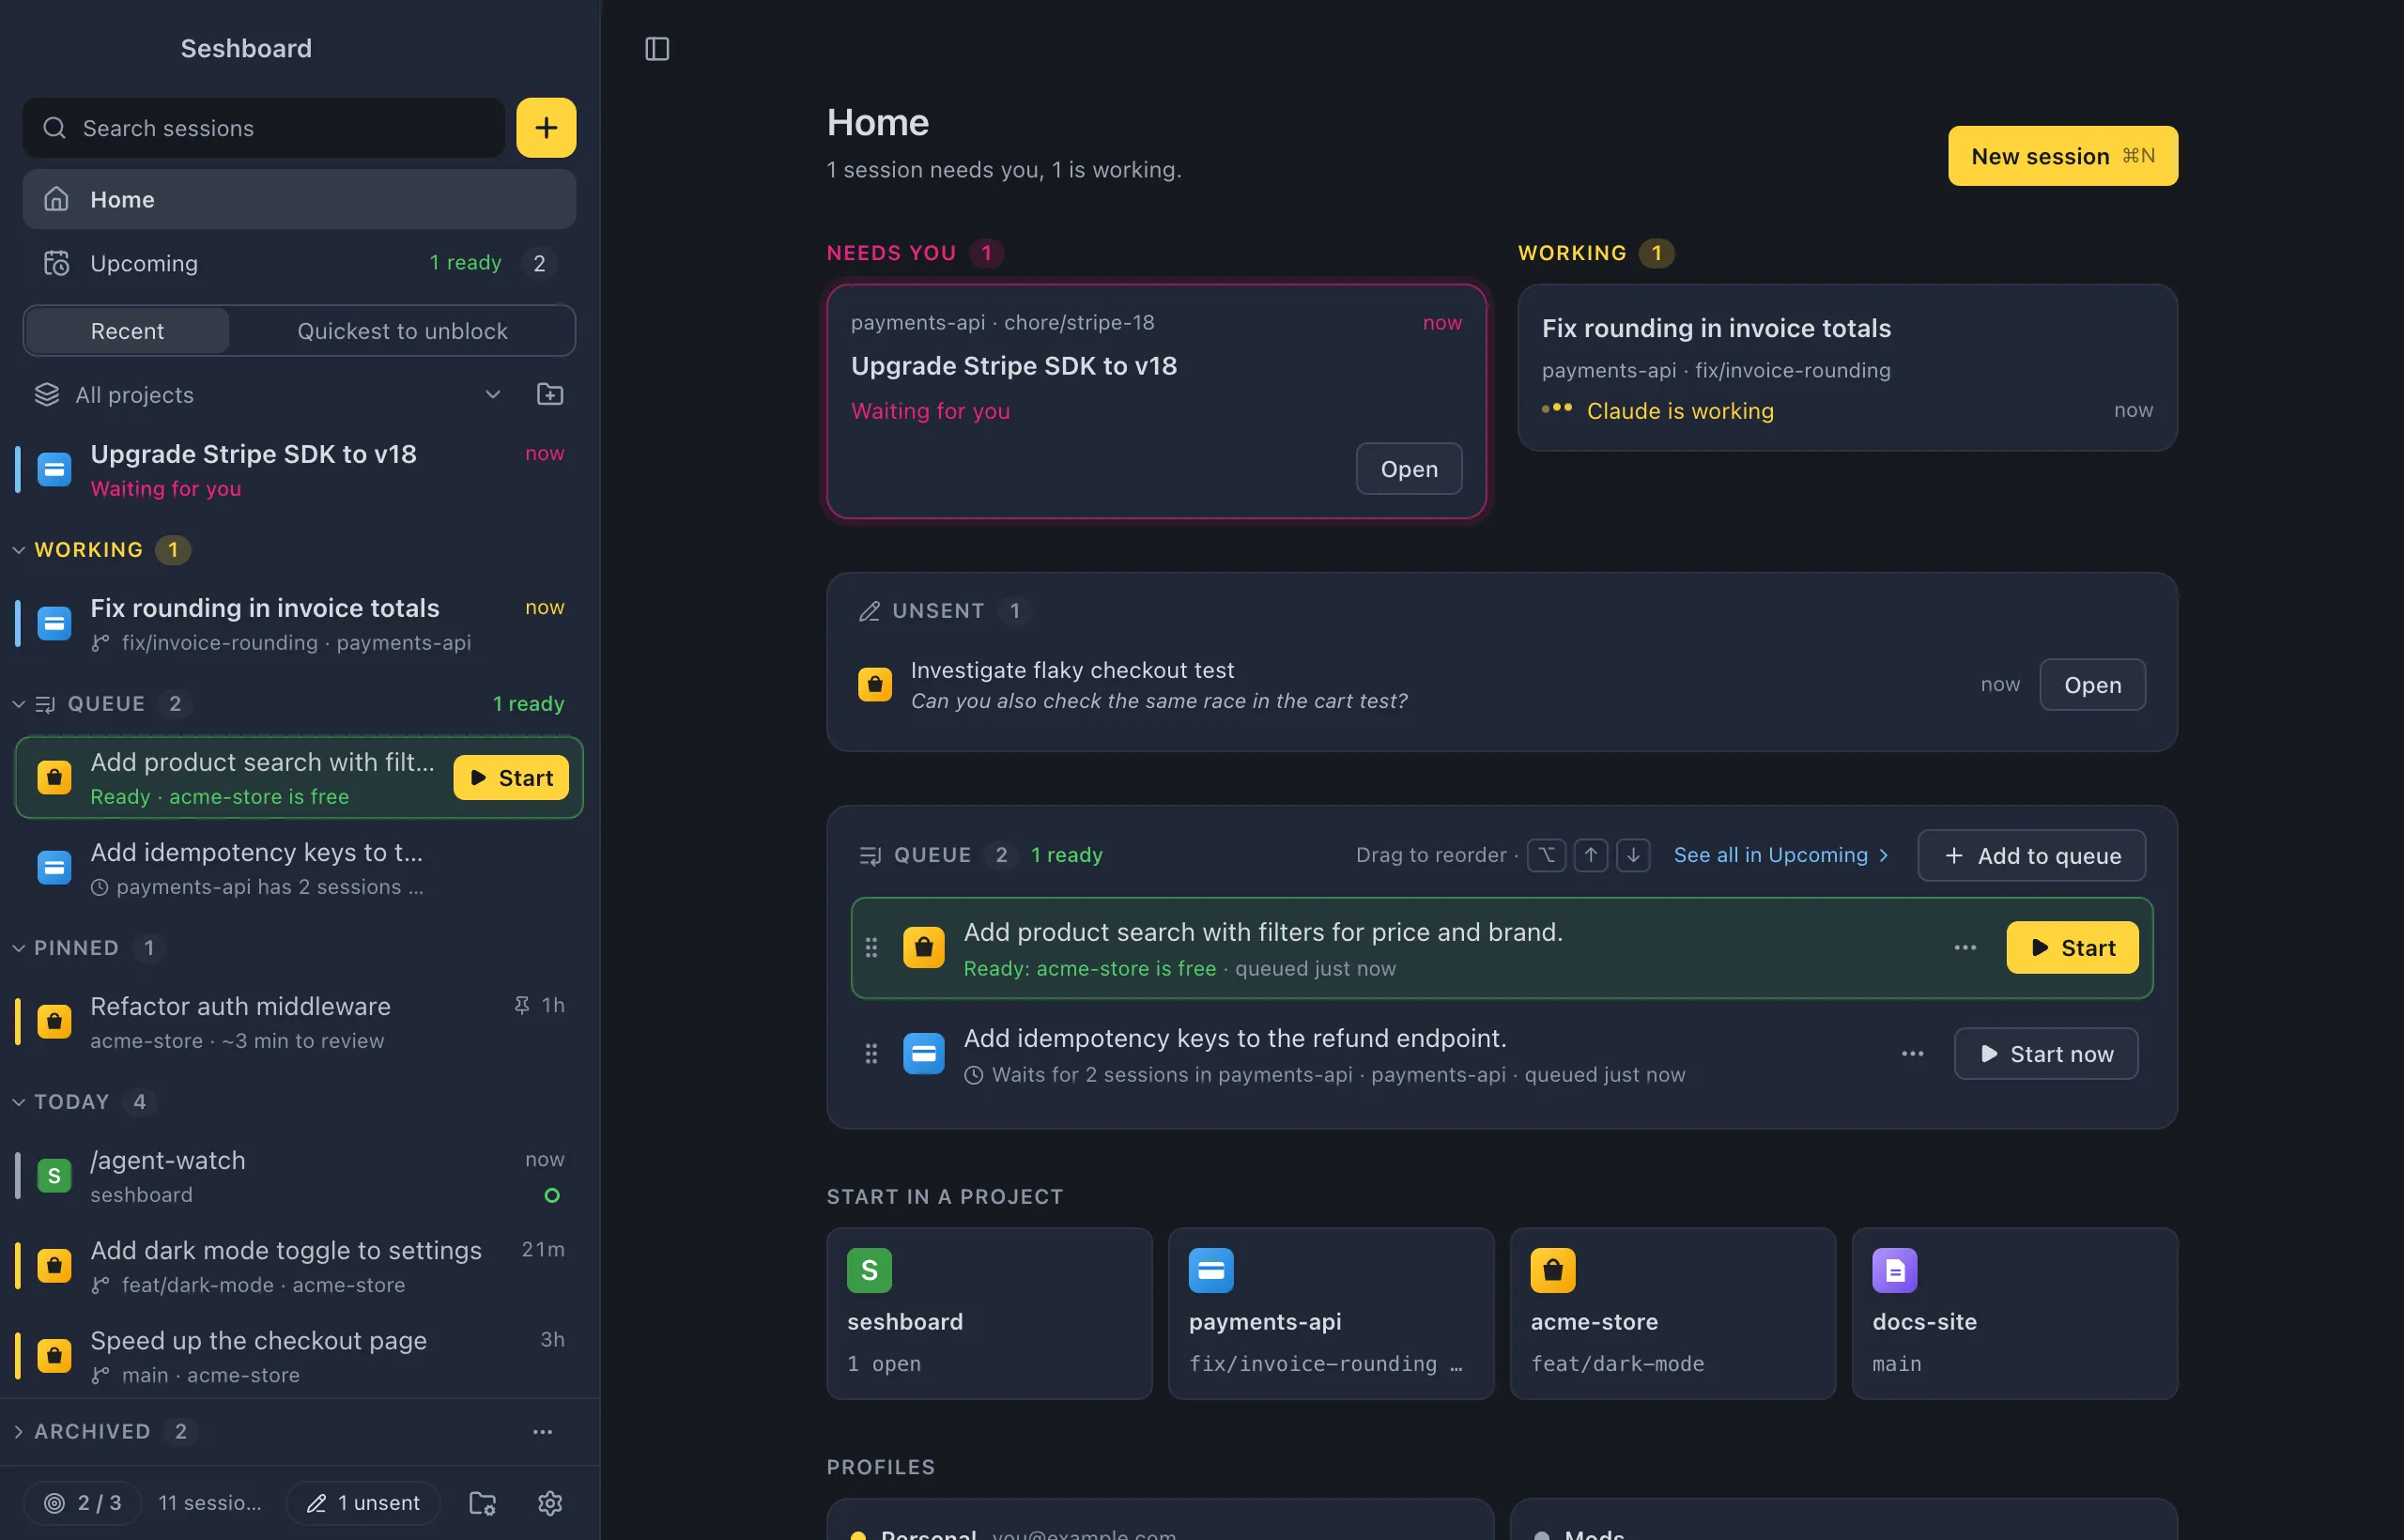The width and height of the screenshot is (2404, 1540).
Task: Open sidebar session Upgrade Stripe SDK to v18
Action: pos(299,470)
